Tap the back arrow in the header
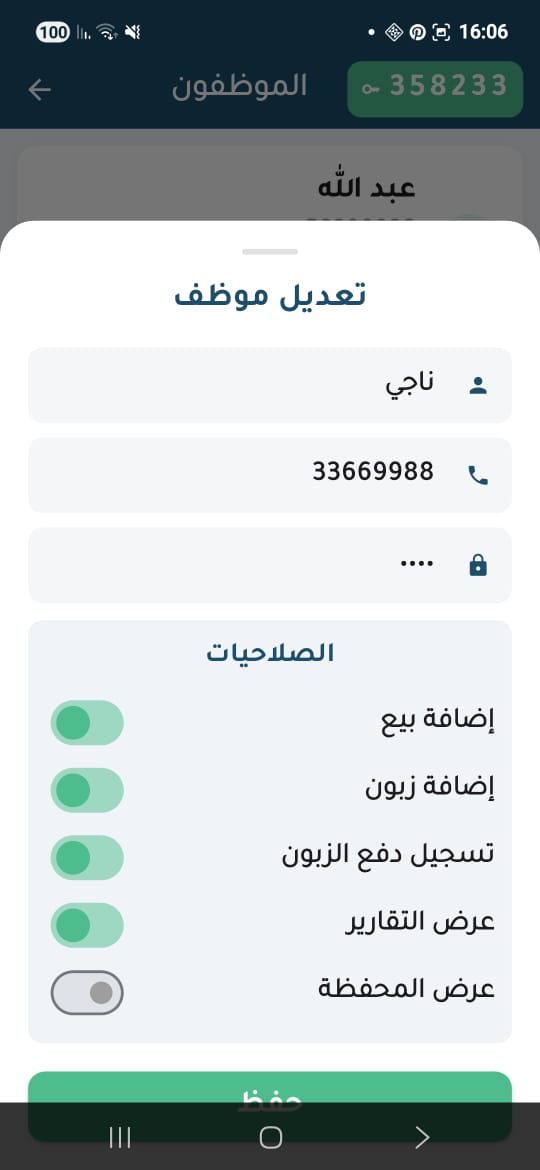 [40, 90]
